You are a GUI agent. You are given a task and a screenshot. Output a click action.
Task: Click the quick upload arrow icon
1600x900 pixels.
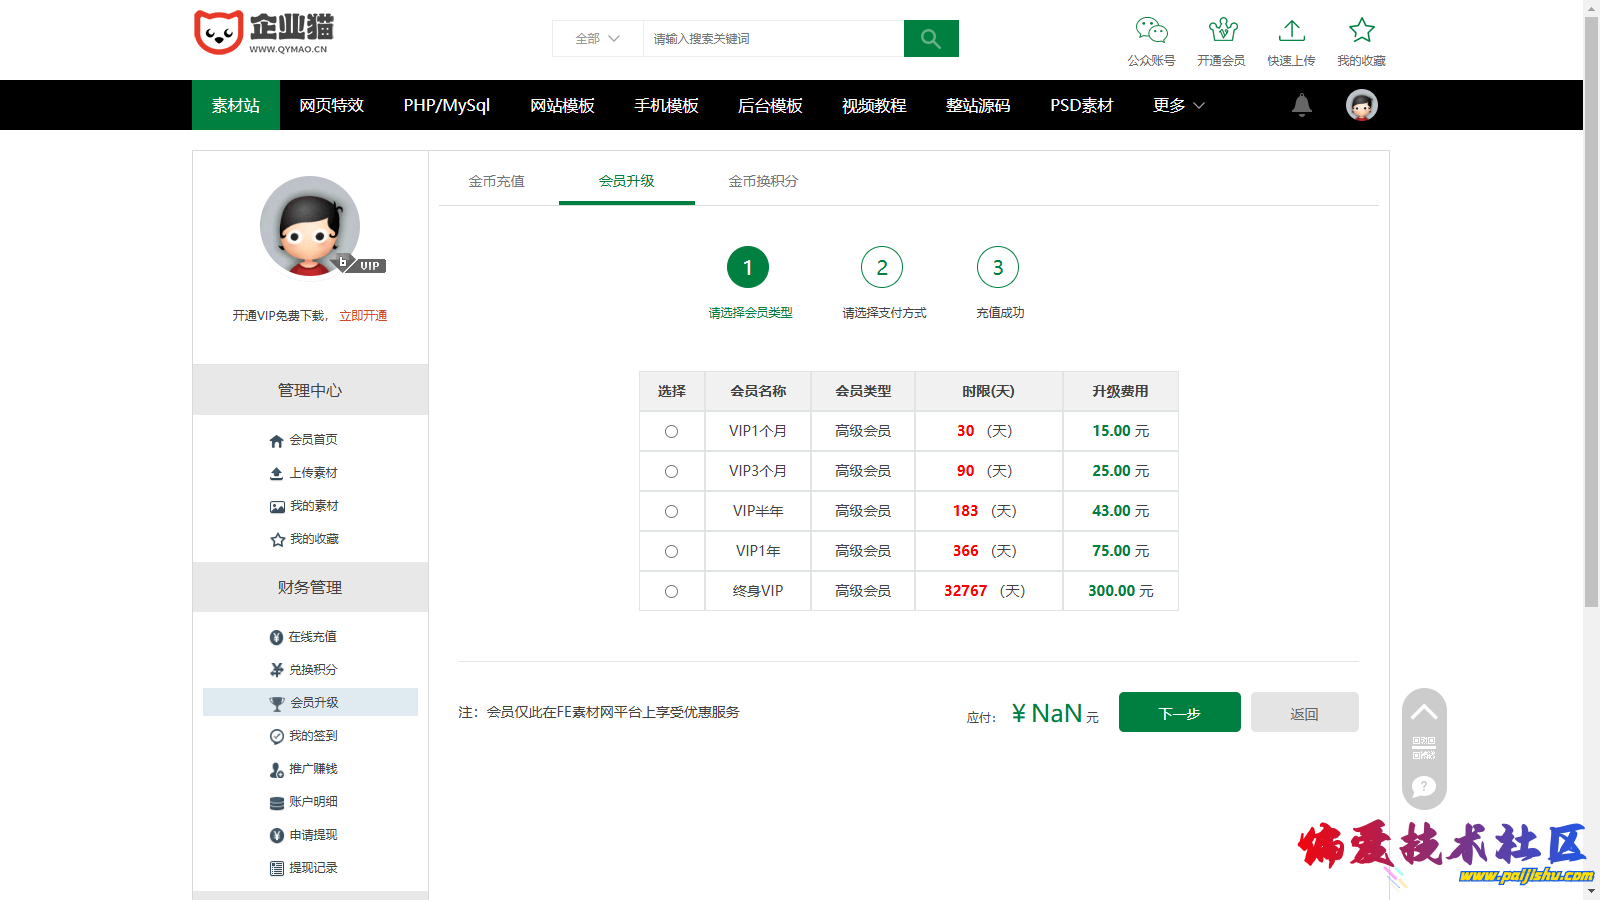coord(1291,31)
